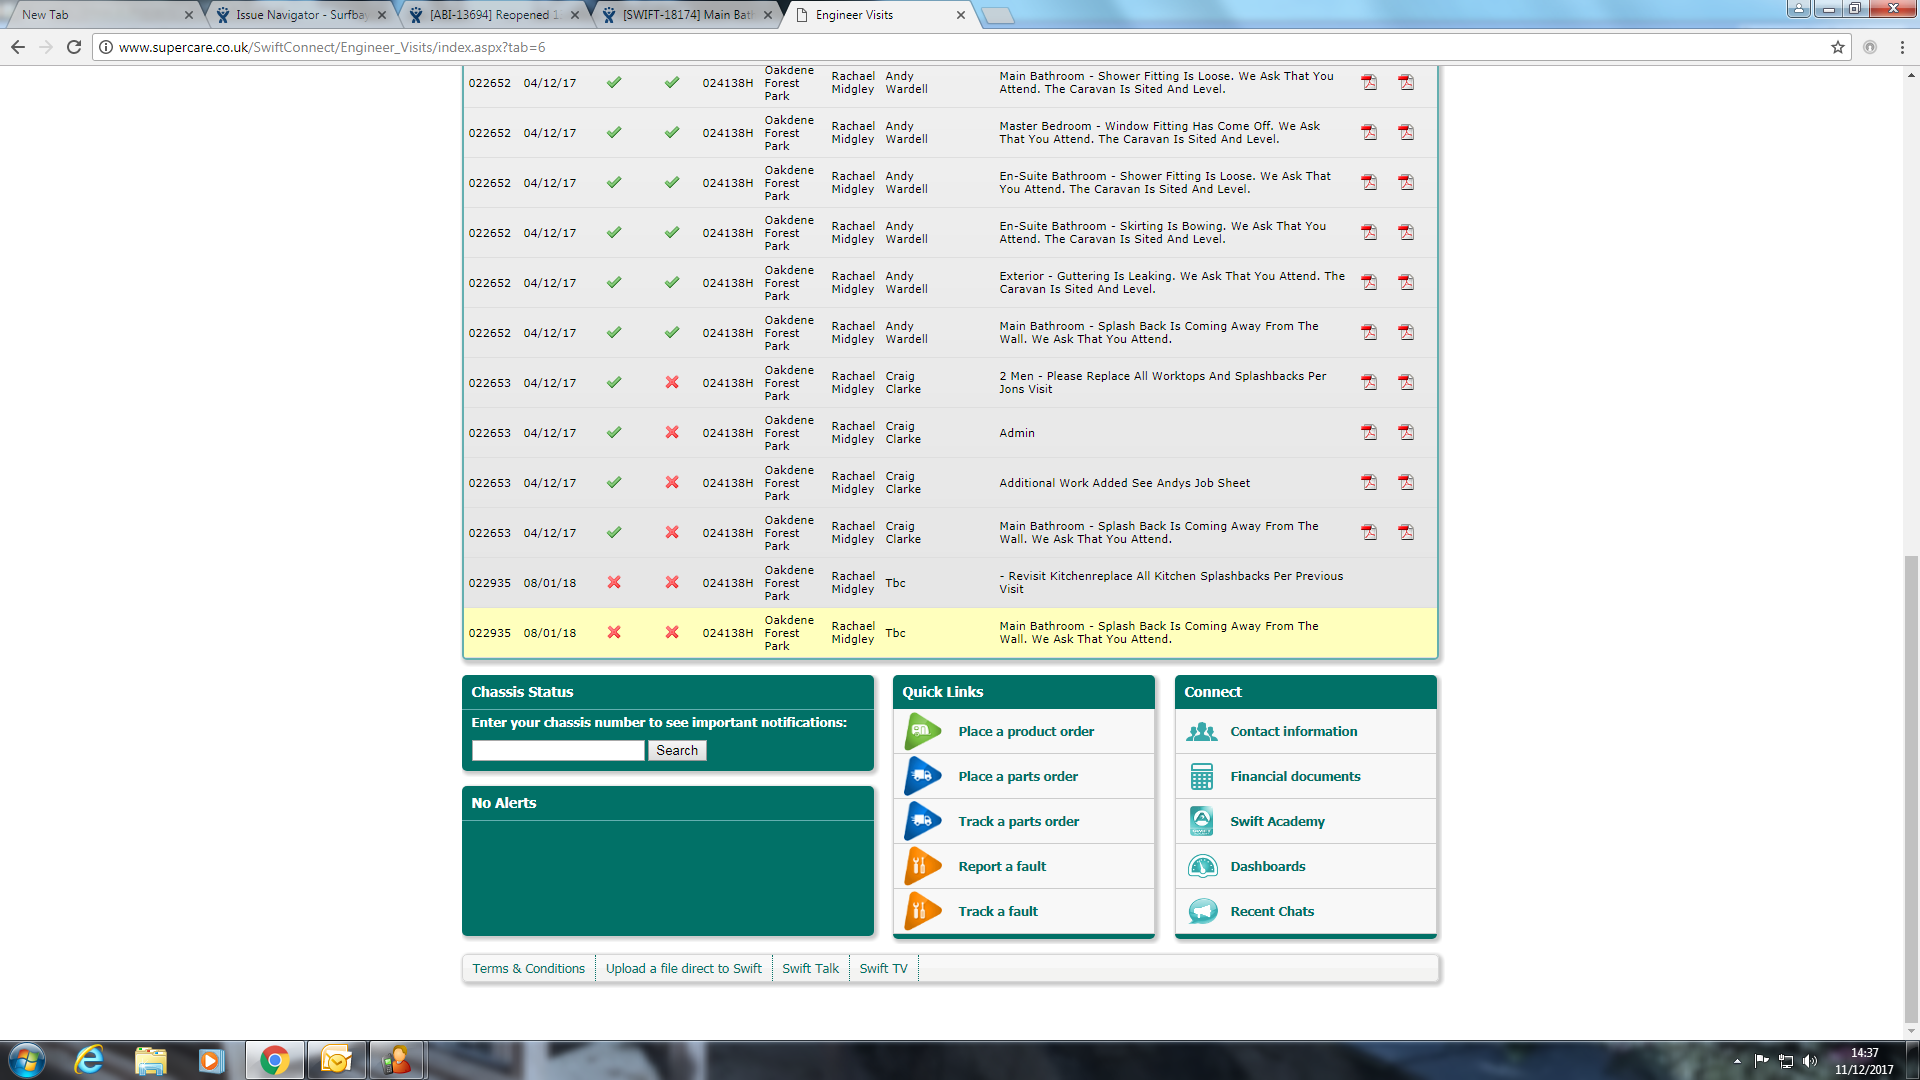Screen dimensions: 1920x1080
Task: Open first PDF icon for Guttering Is Leaking row
Action: pos(1369,283)
